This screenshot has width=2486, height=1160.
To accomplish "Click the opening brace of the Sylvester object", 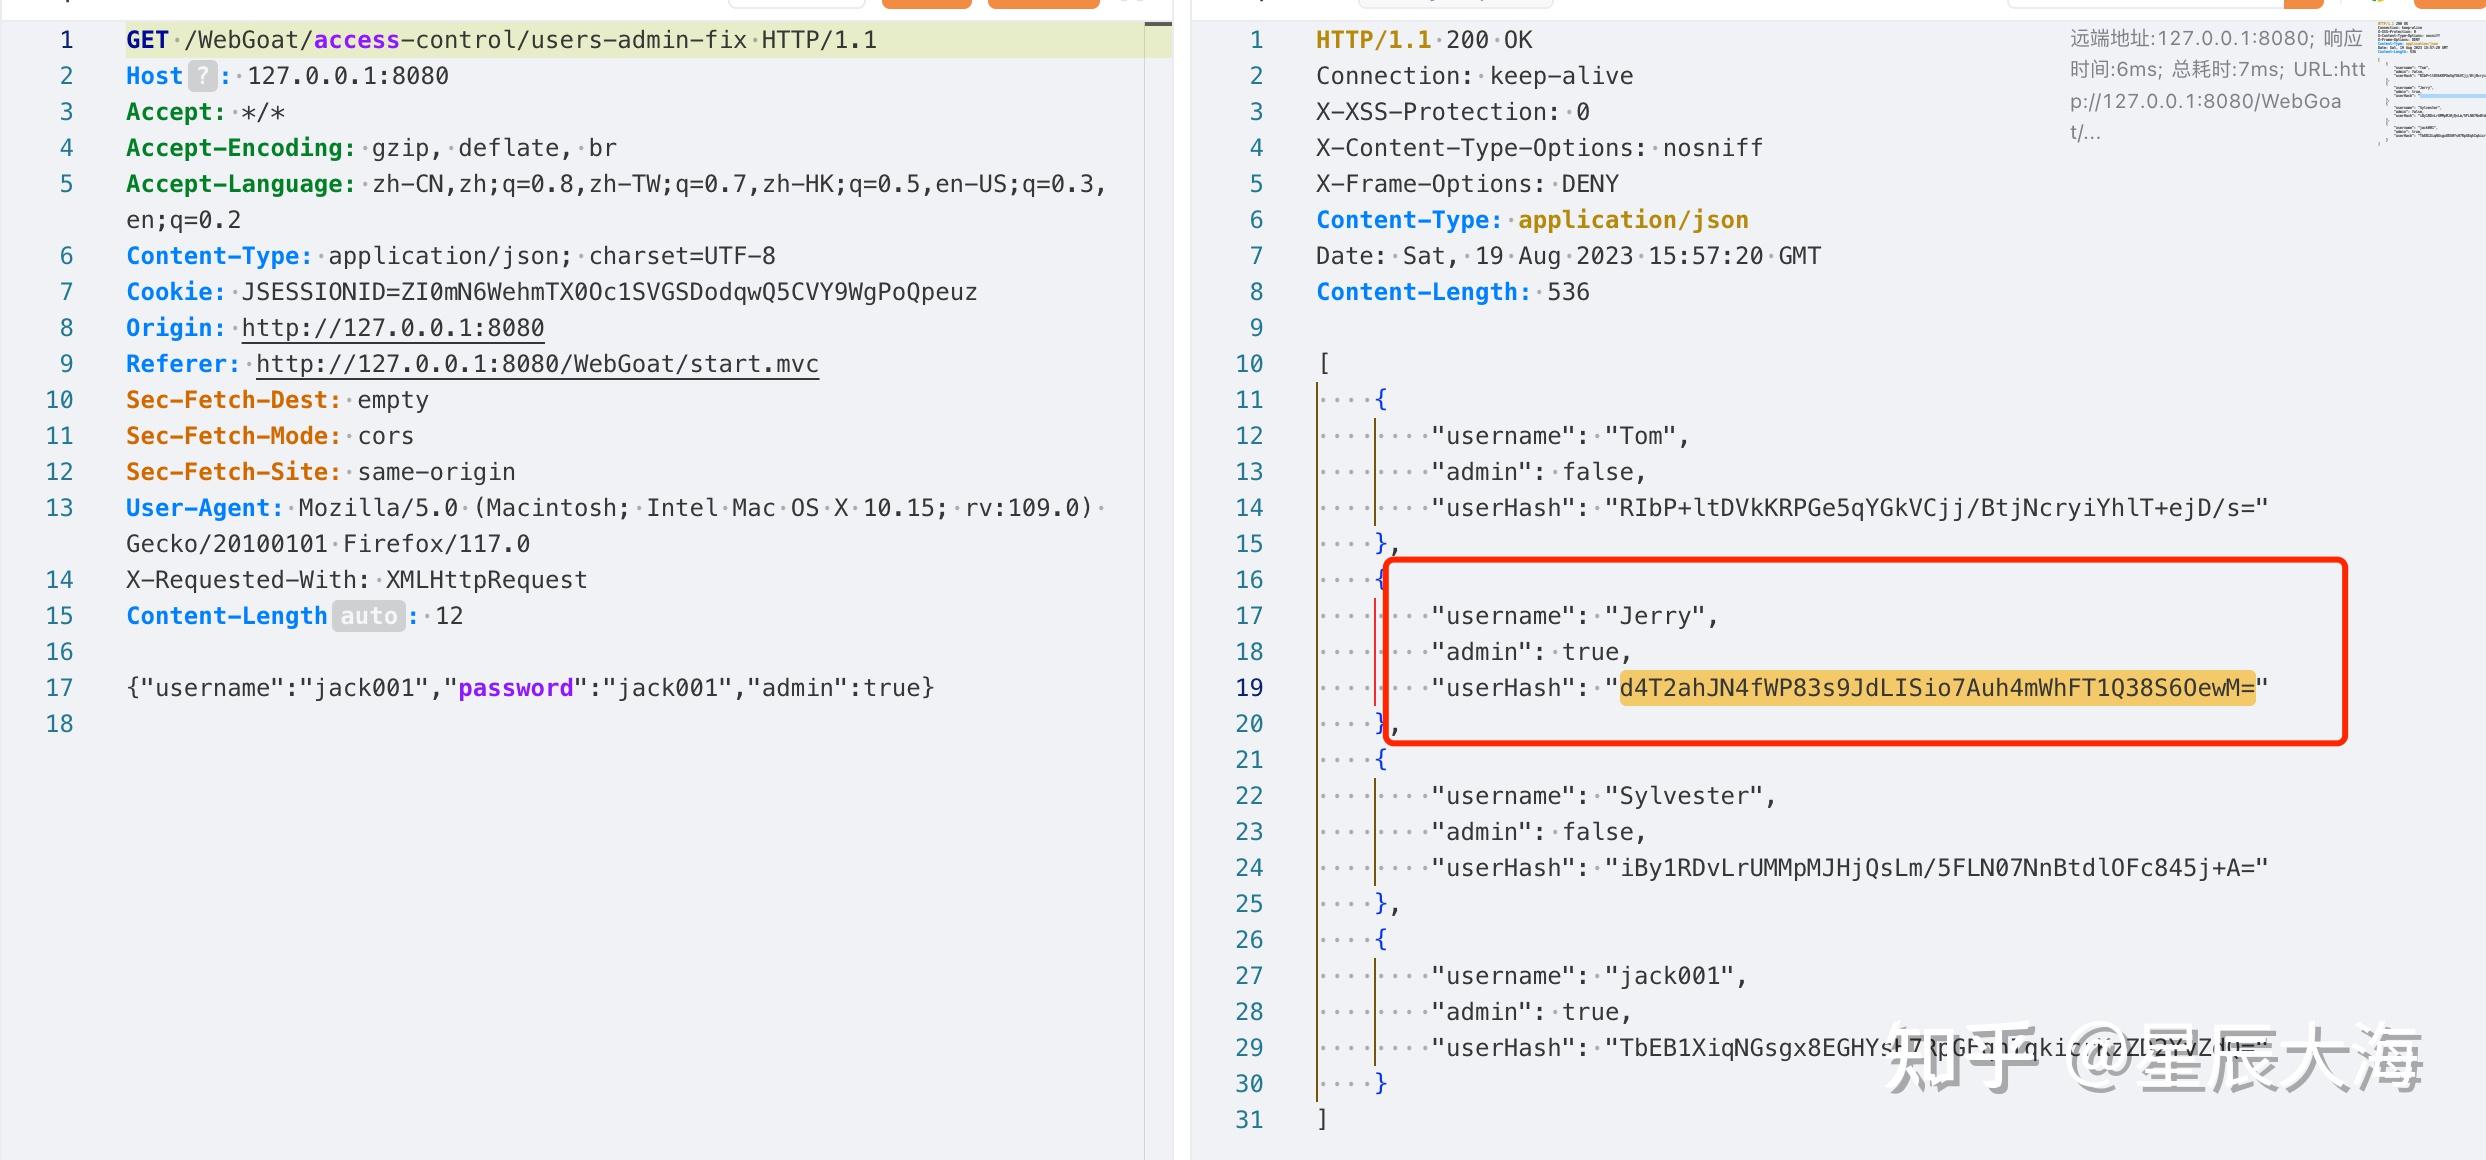I will pos(1381,760).
